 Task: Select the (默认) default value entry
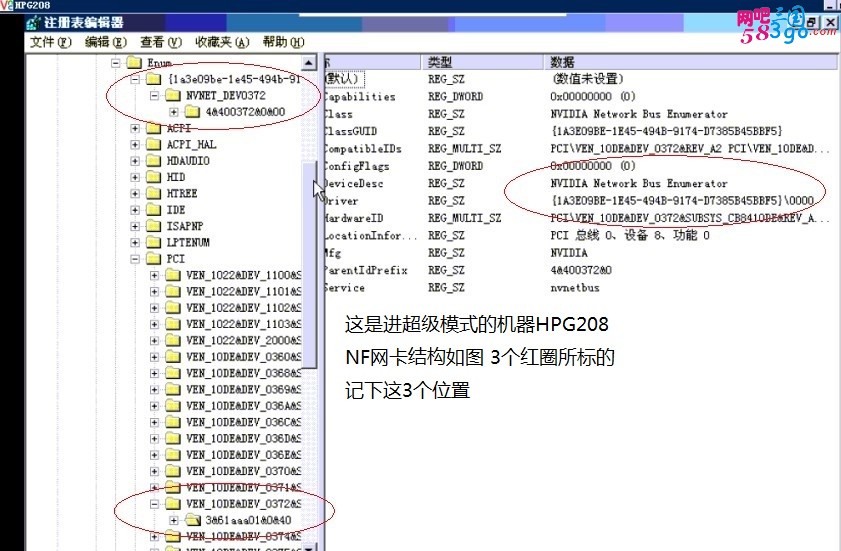[x=344, y=79]
